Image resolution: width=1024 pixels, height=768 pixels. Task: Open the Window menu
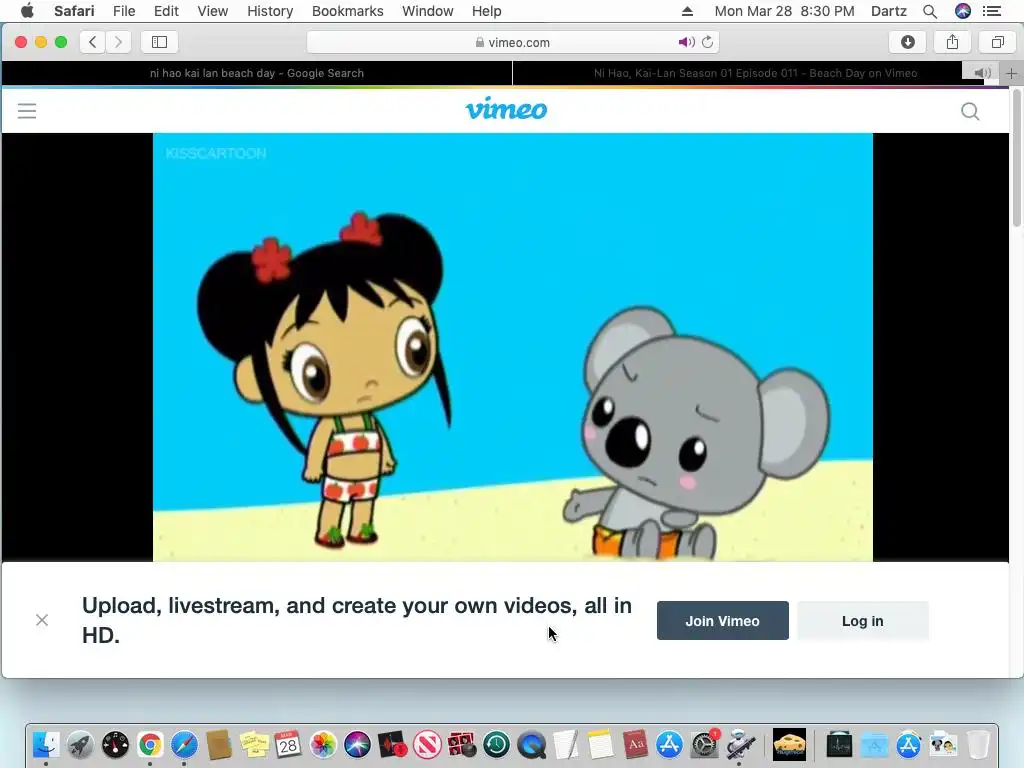point(427,11)
